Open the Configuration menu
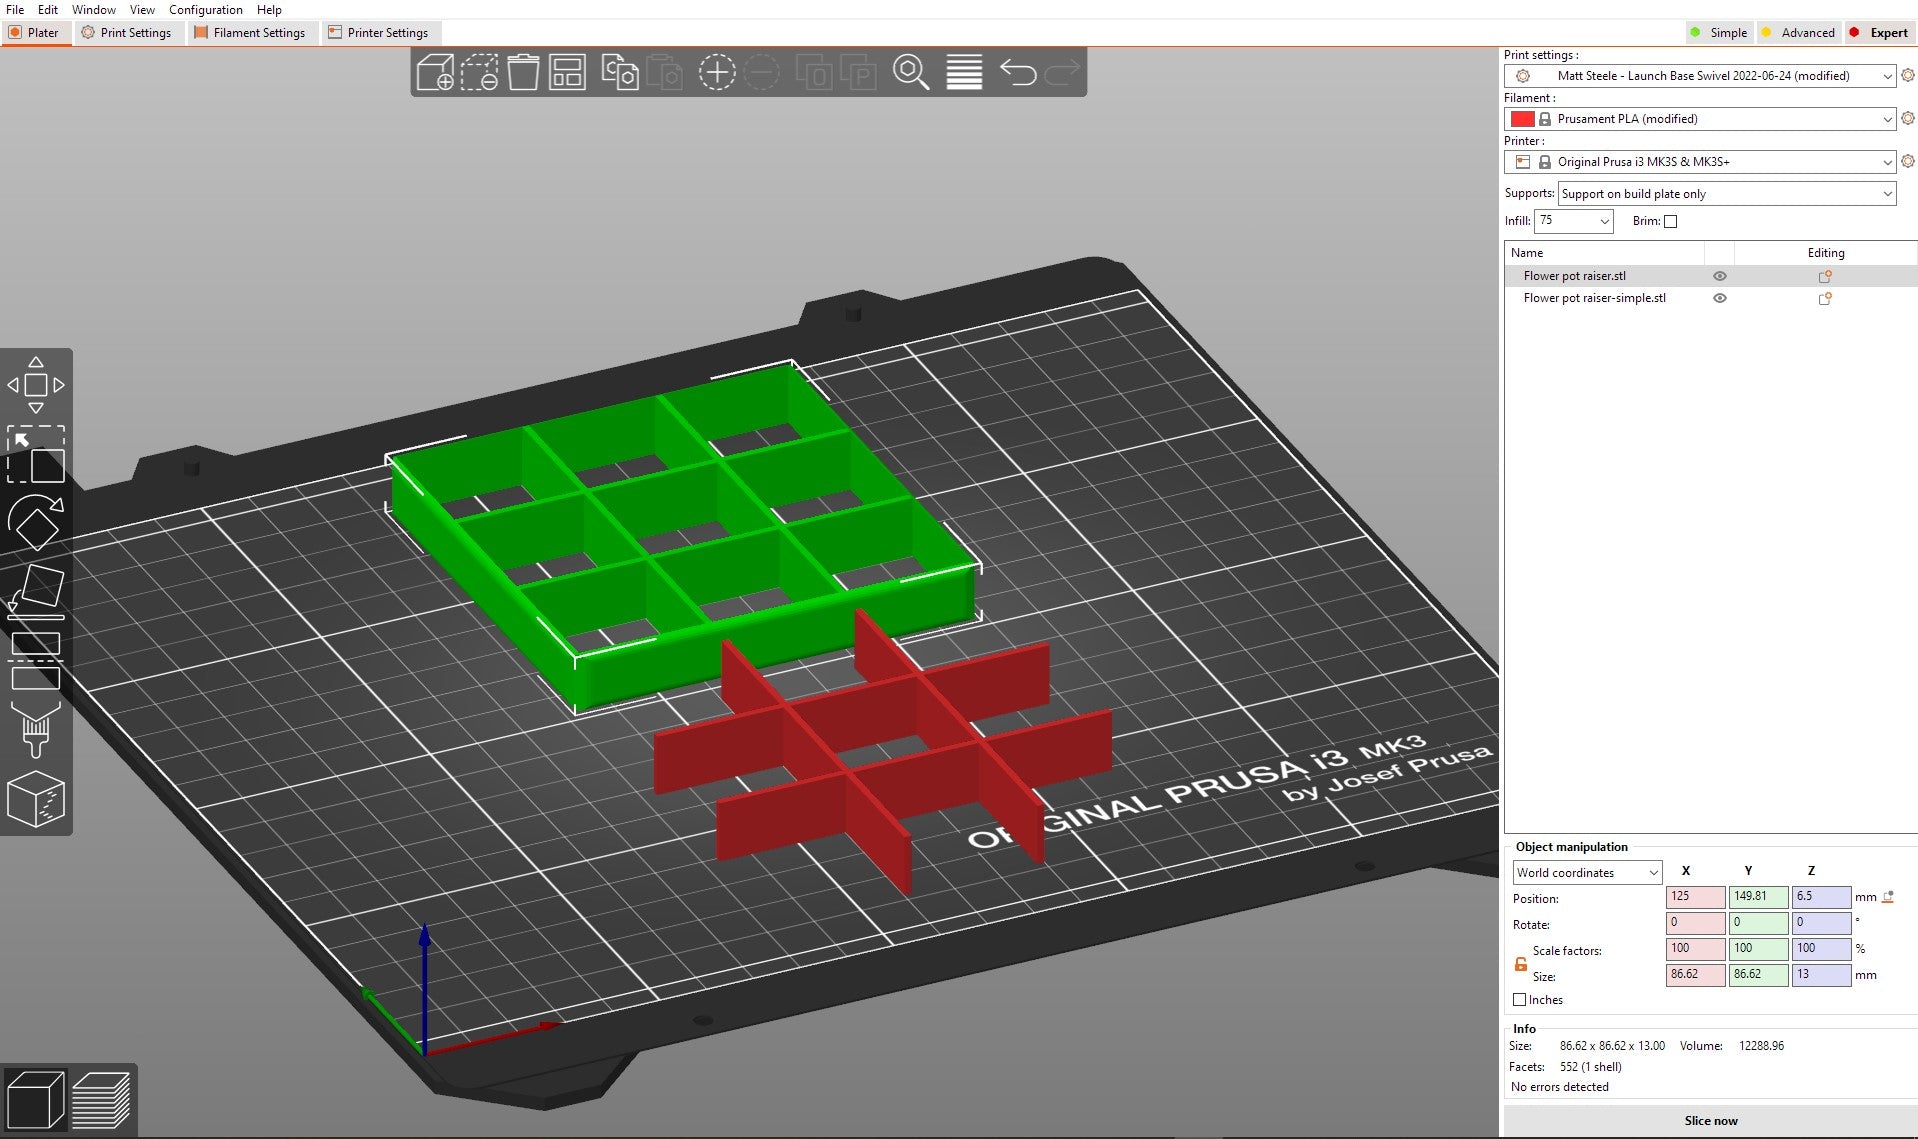Image resolution: width=1918 pixels, height=1139 pixels. [x=205, y=10]
